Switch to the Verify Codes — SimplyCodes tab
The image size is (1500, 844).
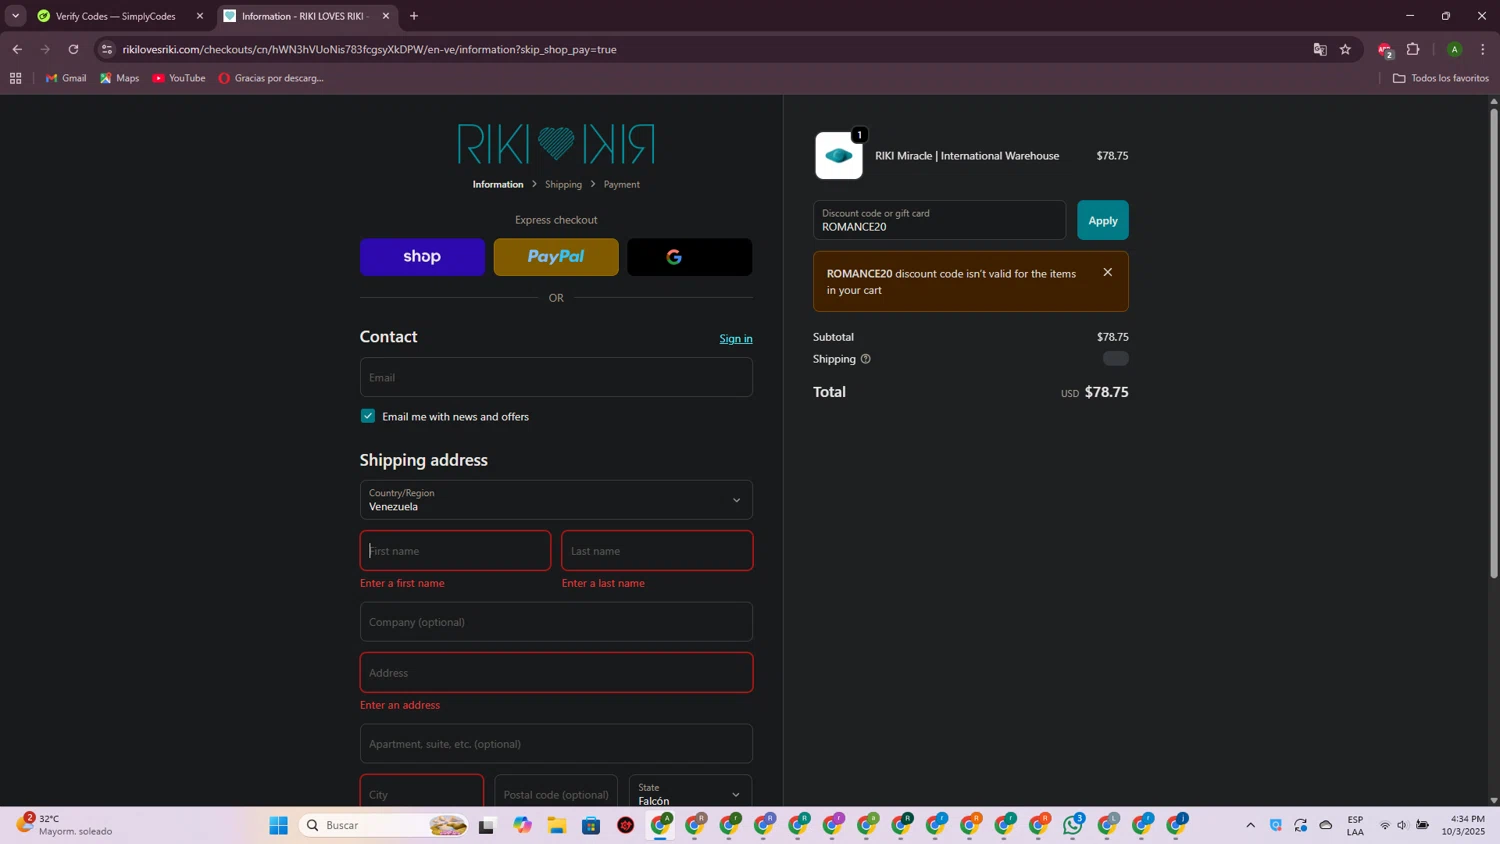tap(119, 16)
